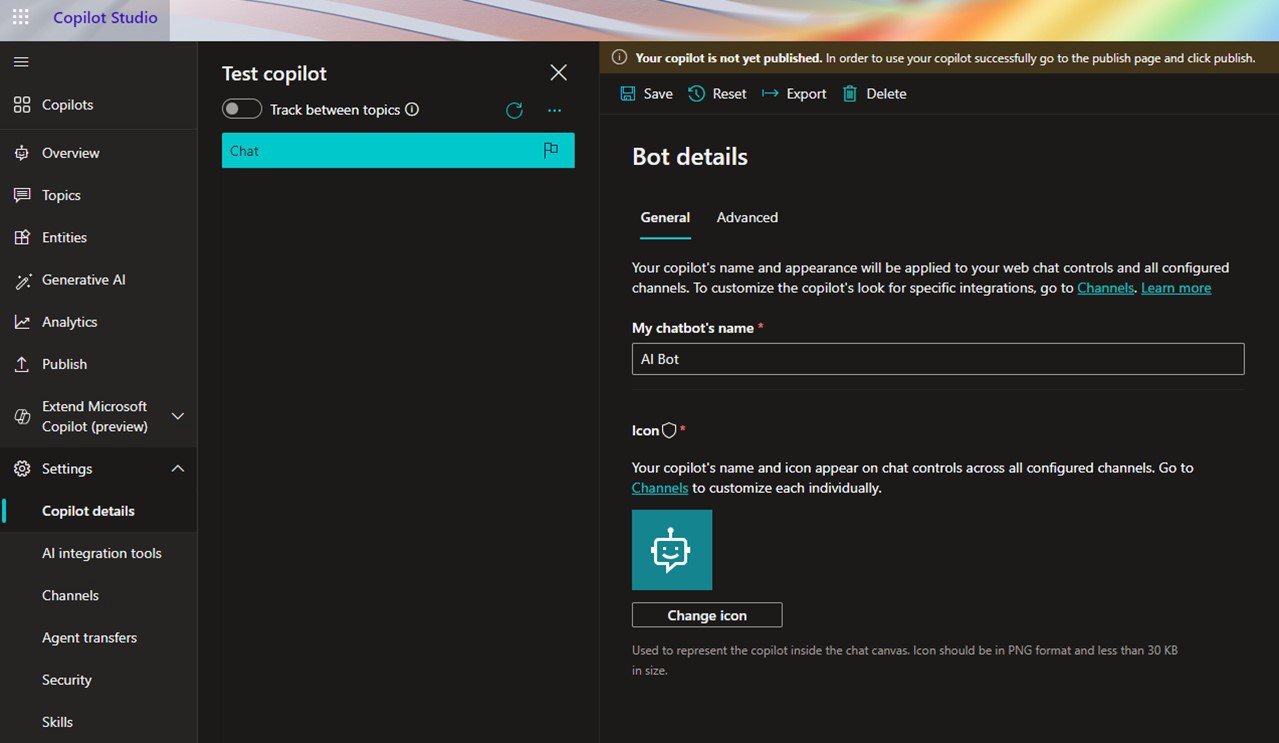Click the flag icon in Chat bar
This screenshot has height=743, width=1279.
550,150
